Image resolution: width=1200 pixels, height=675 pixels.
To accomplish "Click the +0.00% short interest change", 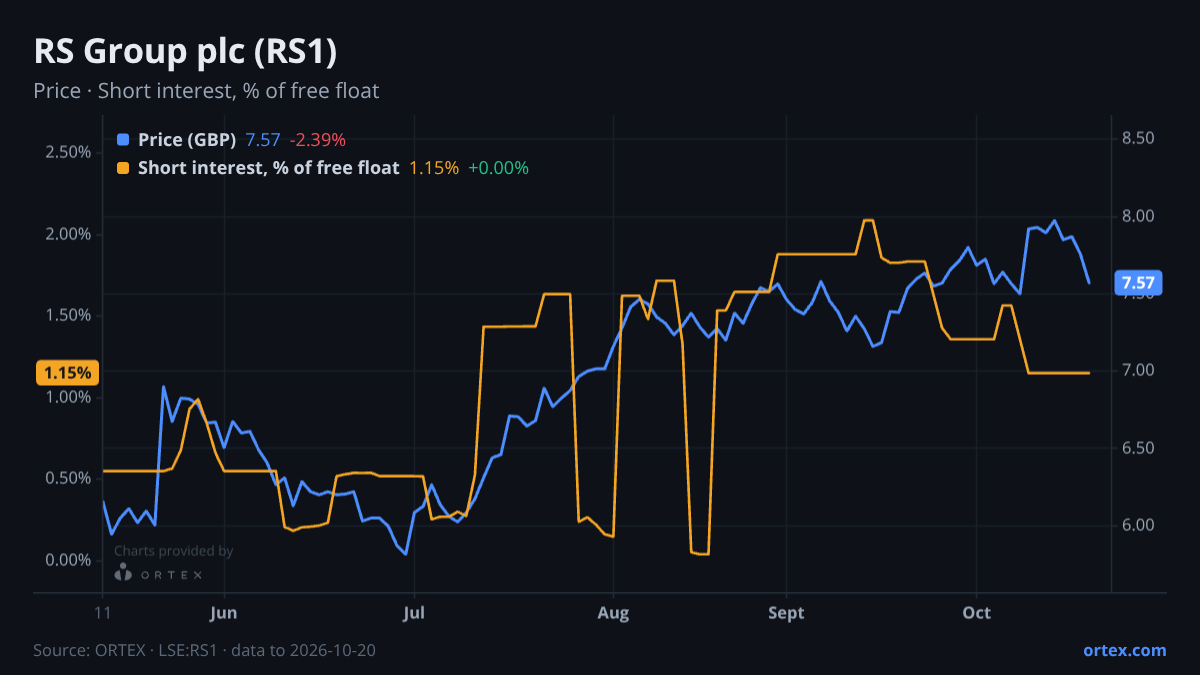I will (498, 168).
